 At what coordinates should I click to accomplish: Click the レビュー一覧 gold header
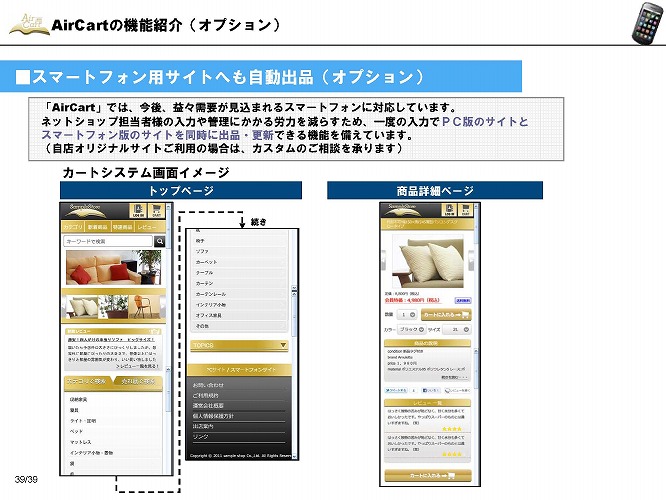(x=428, y=403)
